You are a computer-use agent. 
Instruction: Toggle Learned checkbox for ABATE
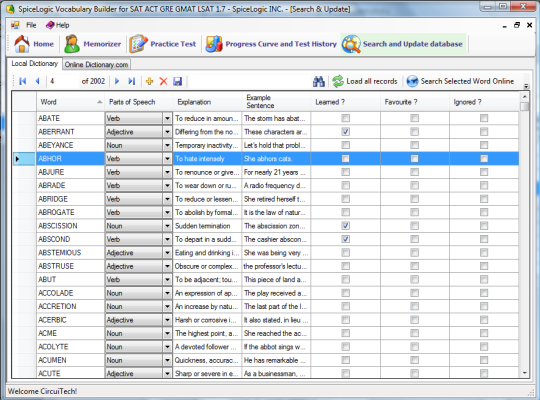345,118
